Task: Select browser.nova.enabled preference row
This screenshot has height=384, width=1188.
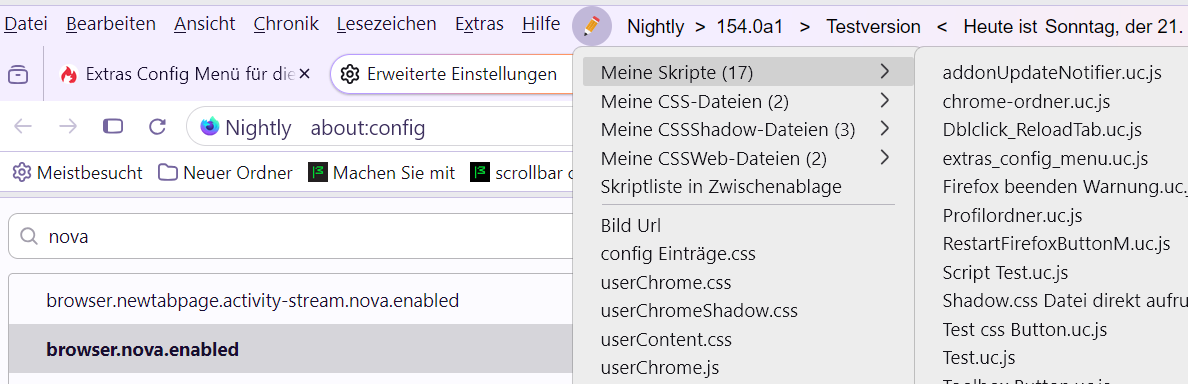Action: pos(292,349)
